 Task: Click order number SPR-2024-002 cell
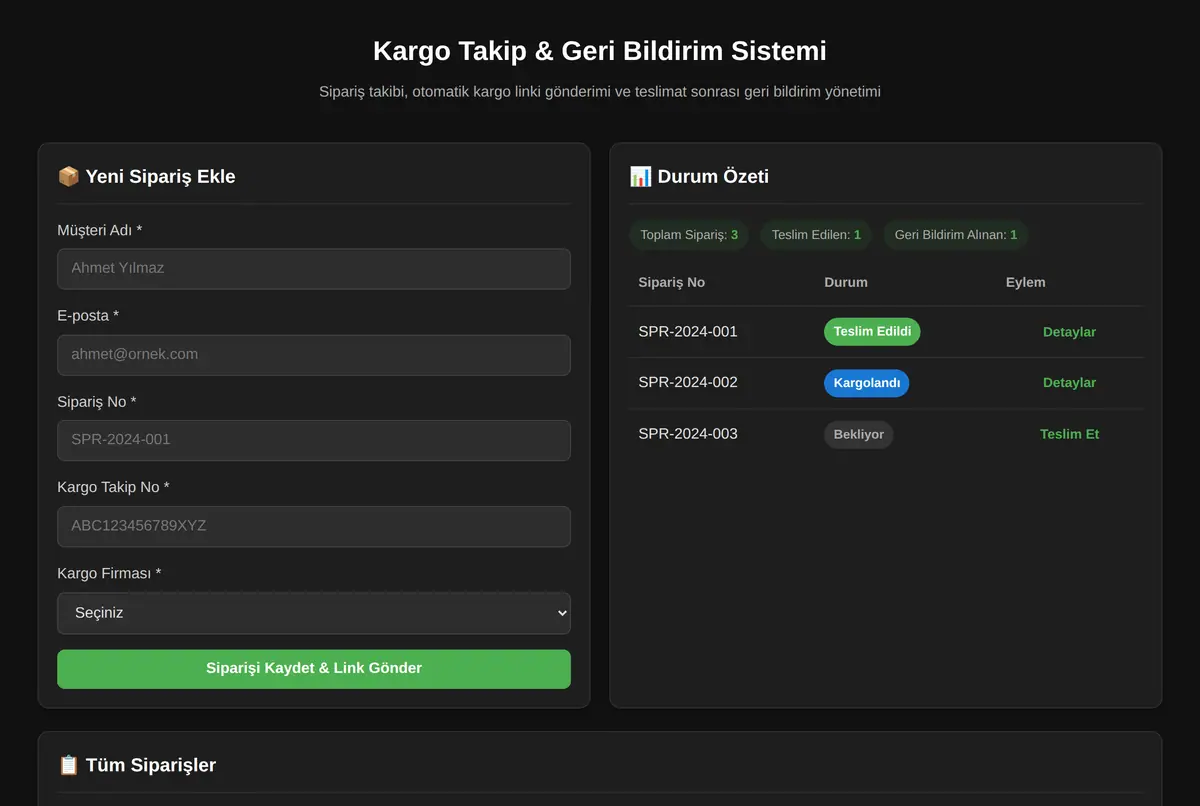pos(688,383)
